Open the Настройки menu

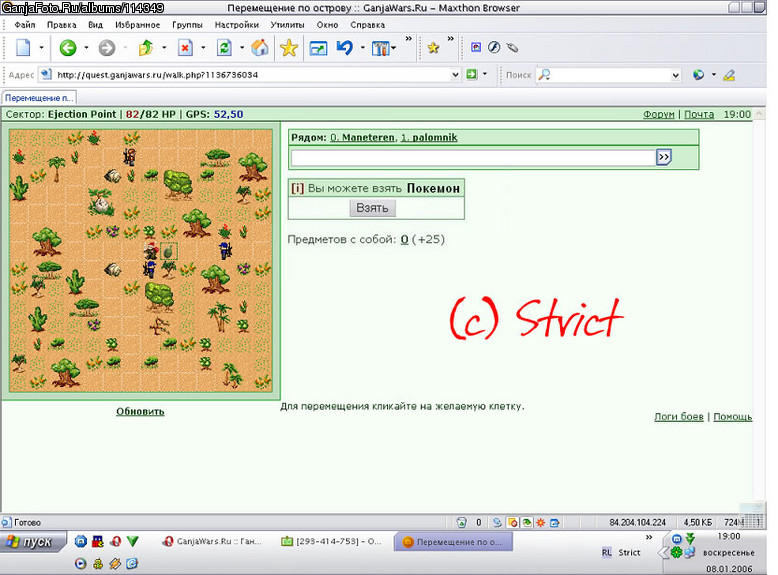coord(237,25)
